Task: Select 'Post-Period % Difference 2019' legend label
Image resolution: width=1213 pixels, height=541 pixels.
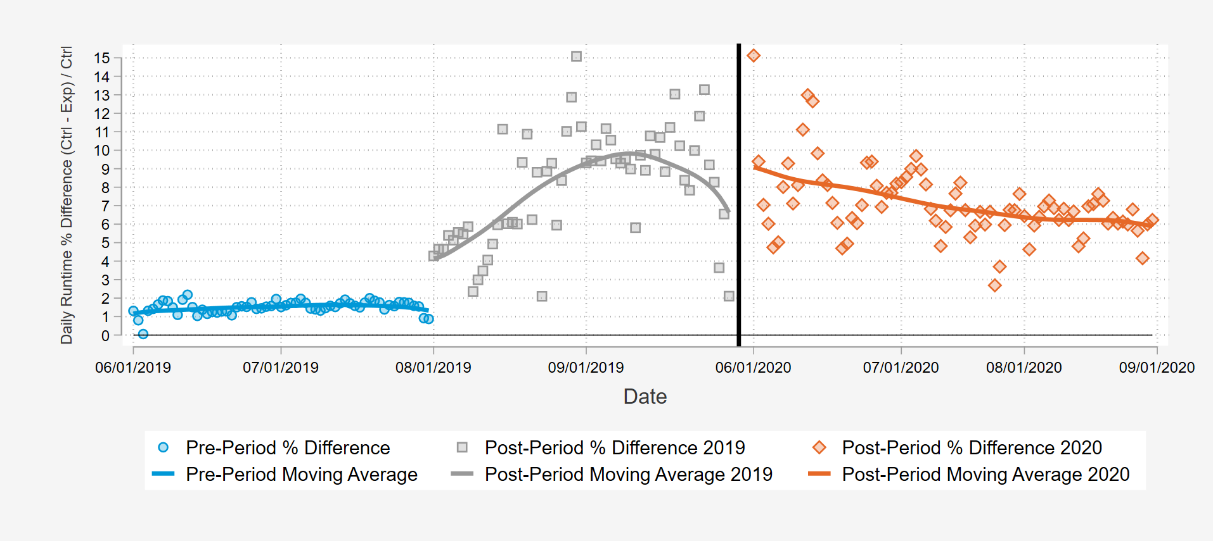Action: point(614,447)
